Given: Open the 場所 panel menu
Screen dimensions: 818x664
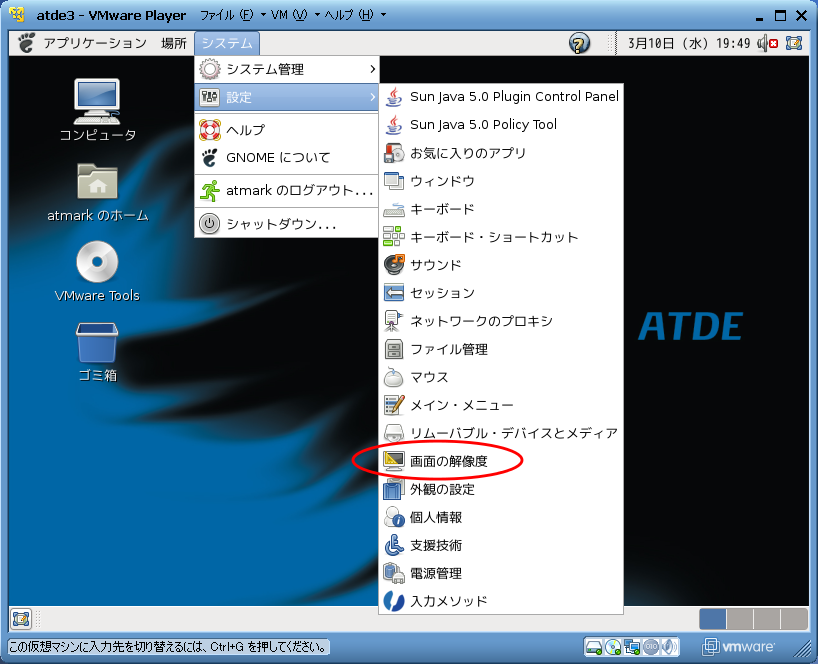Looking at the screenshot, I should coord(174,43).
